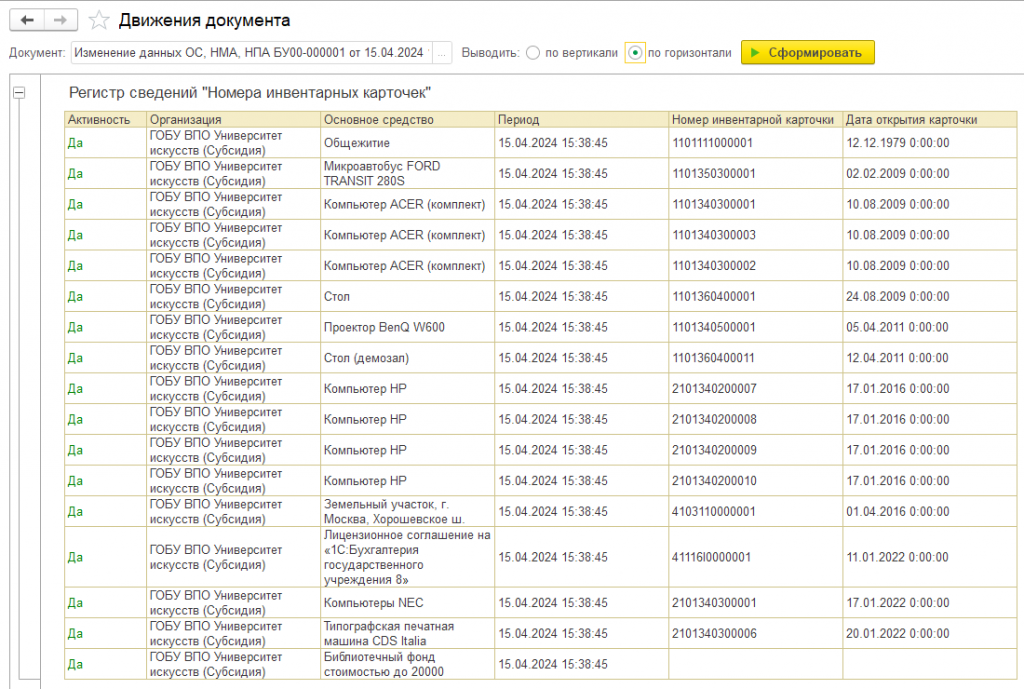Click inventory card number 1101340300002
Viewport: 1024px width, 689px height.
(x=756, y=266)
